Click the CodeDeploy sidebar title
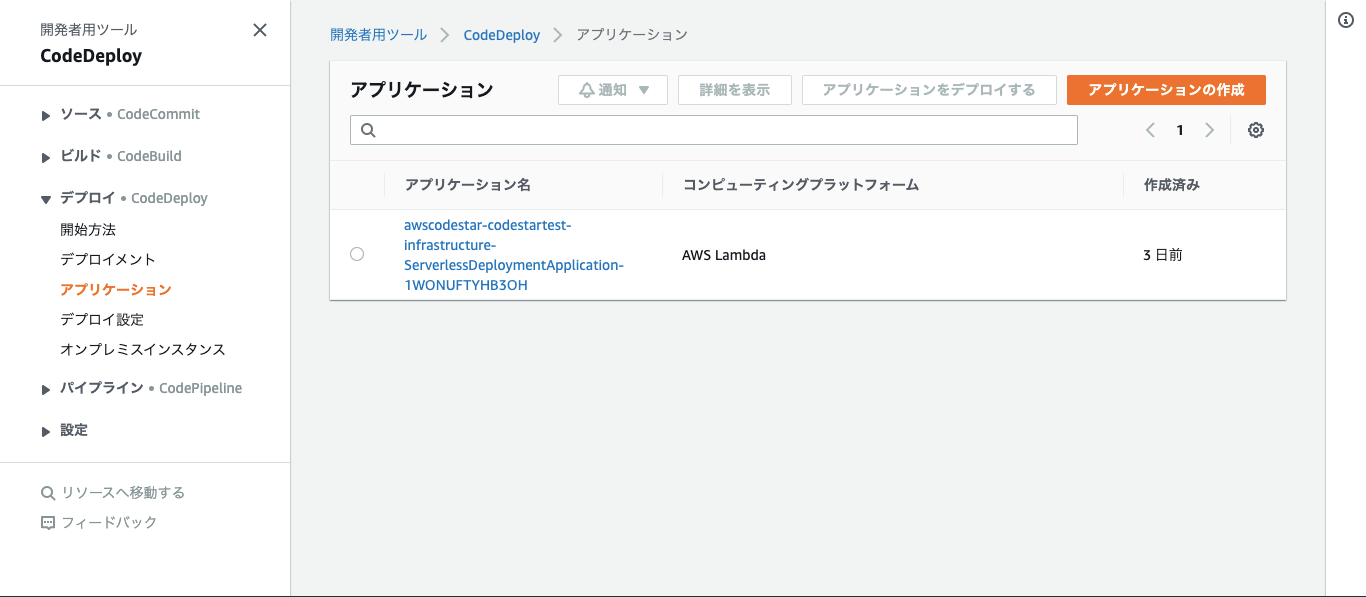Image resolution: width=1366 pixels, height=597 pixels. click(x=91, y=56)
